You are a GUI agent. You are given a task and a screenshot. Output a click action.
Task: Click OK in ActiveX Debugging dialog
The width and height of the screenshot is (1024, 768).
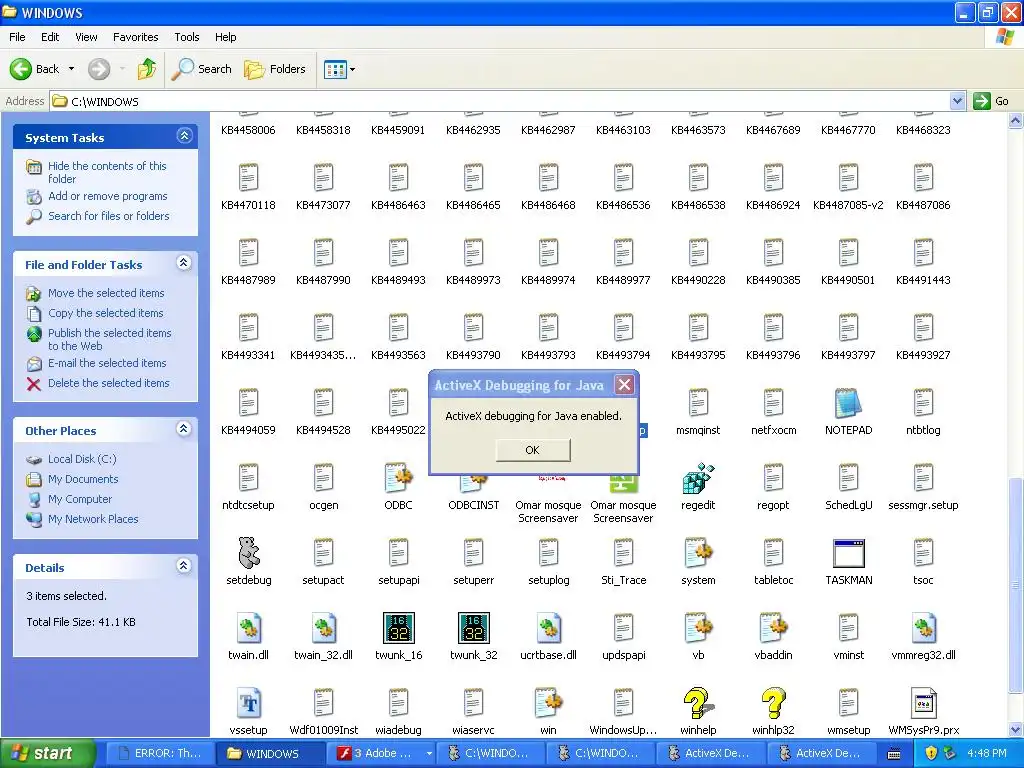pyautogui.click(x=533, y=450)
